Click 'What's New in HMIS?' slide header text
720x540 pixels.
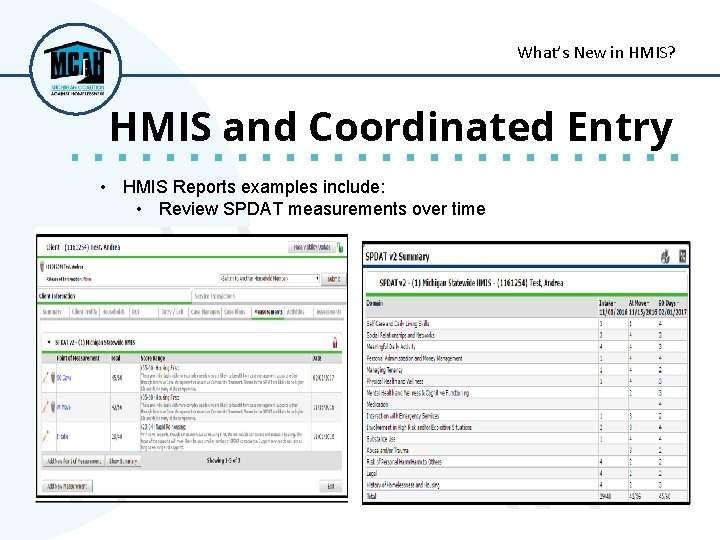tap(596, 52)
